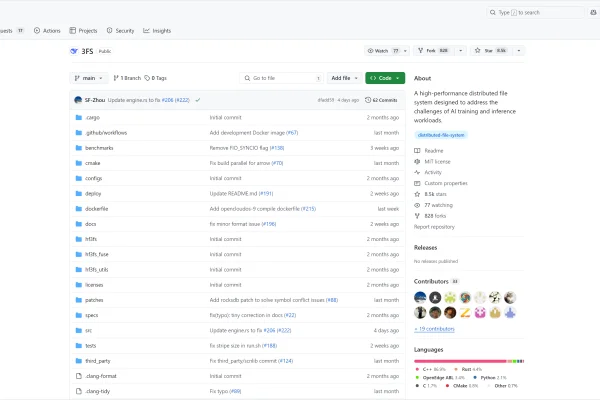This screenshot has height=400, width=600.
Task: Open the Releases heading link
Action: (426, 248)
